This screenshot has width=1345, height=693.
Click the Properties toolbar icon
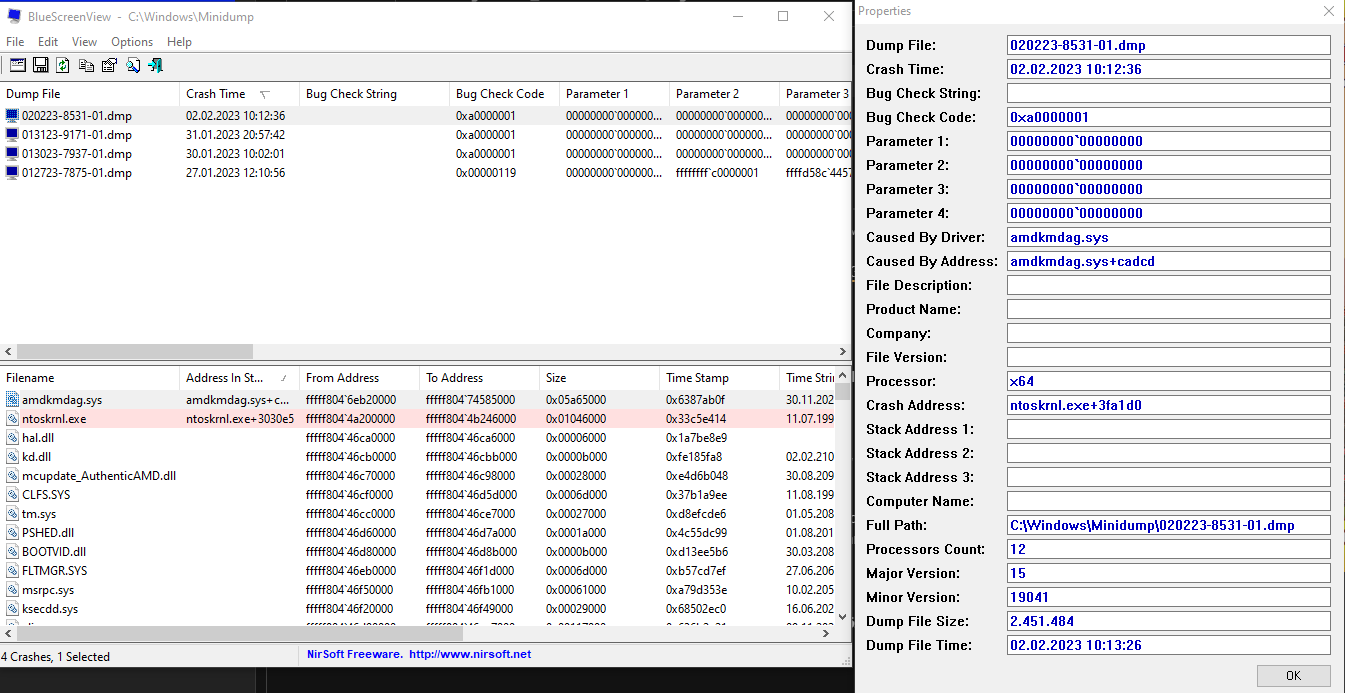tap(109, 65)
